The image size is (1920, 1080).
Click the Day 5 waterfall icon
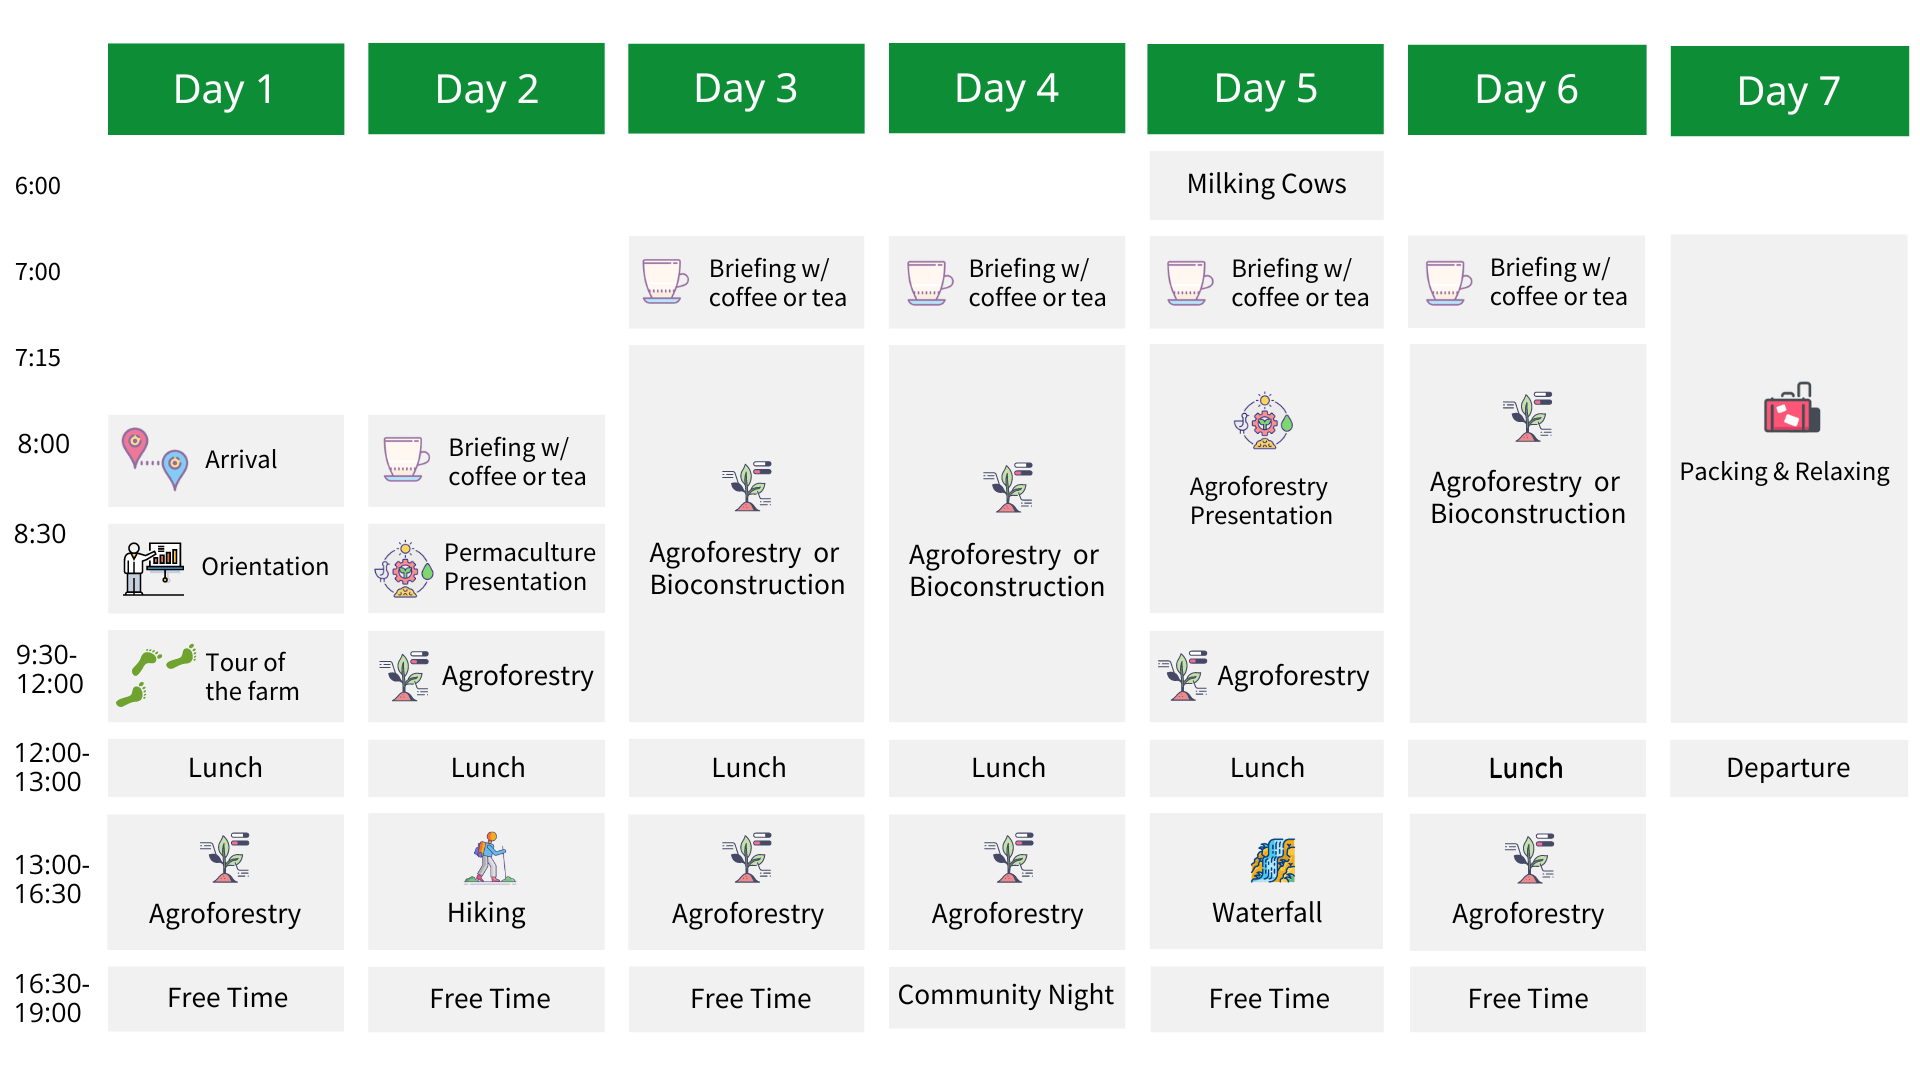[1272, 860]
